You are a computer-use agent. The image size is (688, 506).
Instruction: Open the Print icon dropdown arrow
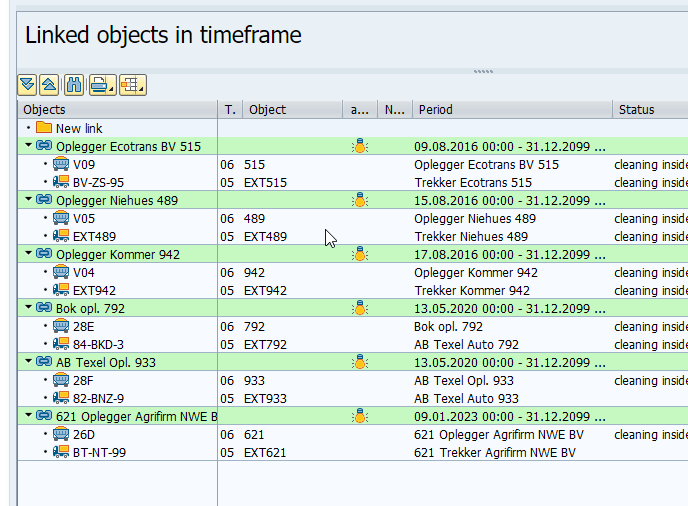click(x=112, y=90)
